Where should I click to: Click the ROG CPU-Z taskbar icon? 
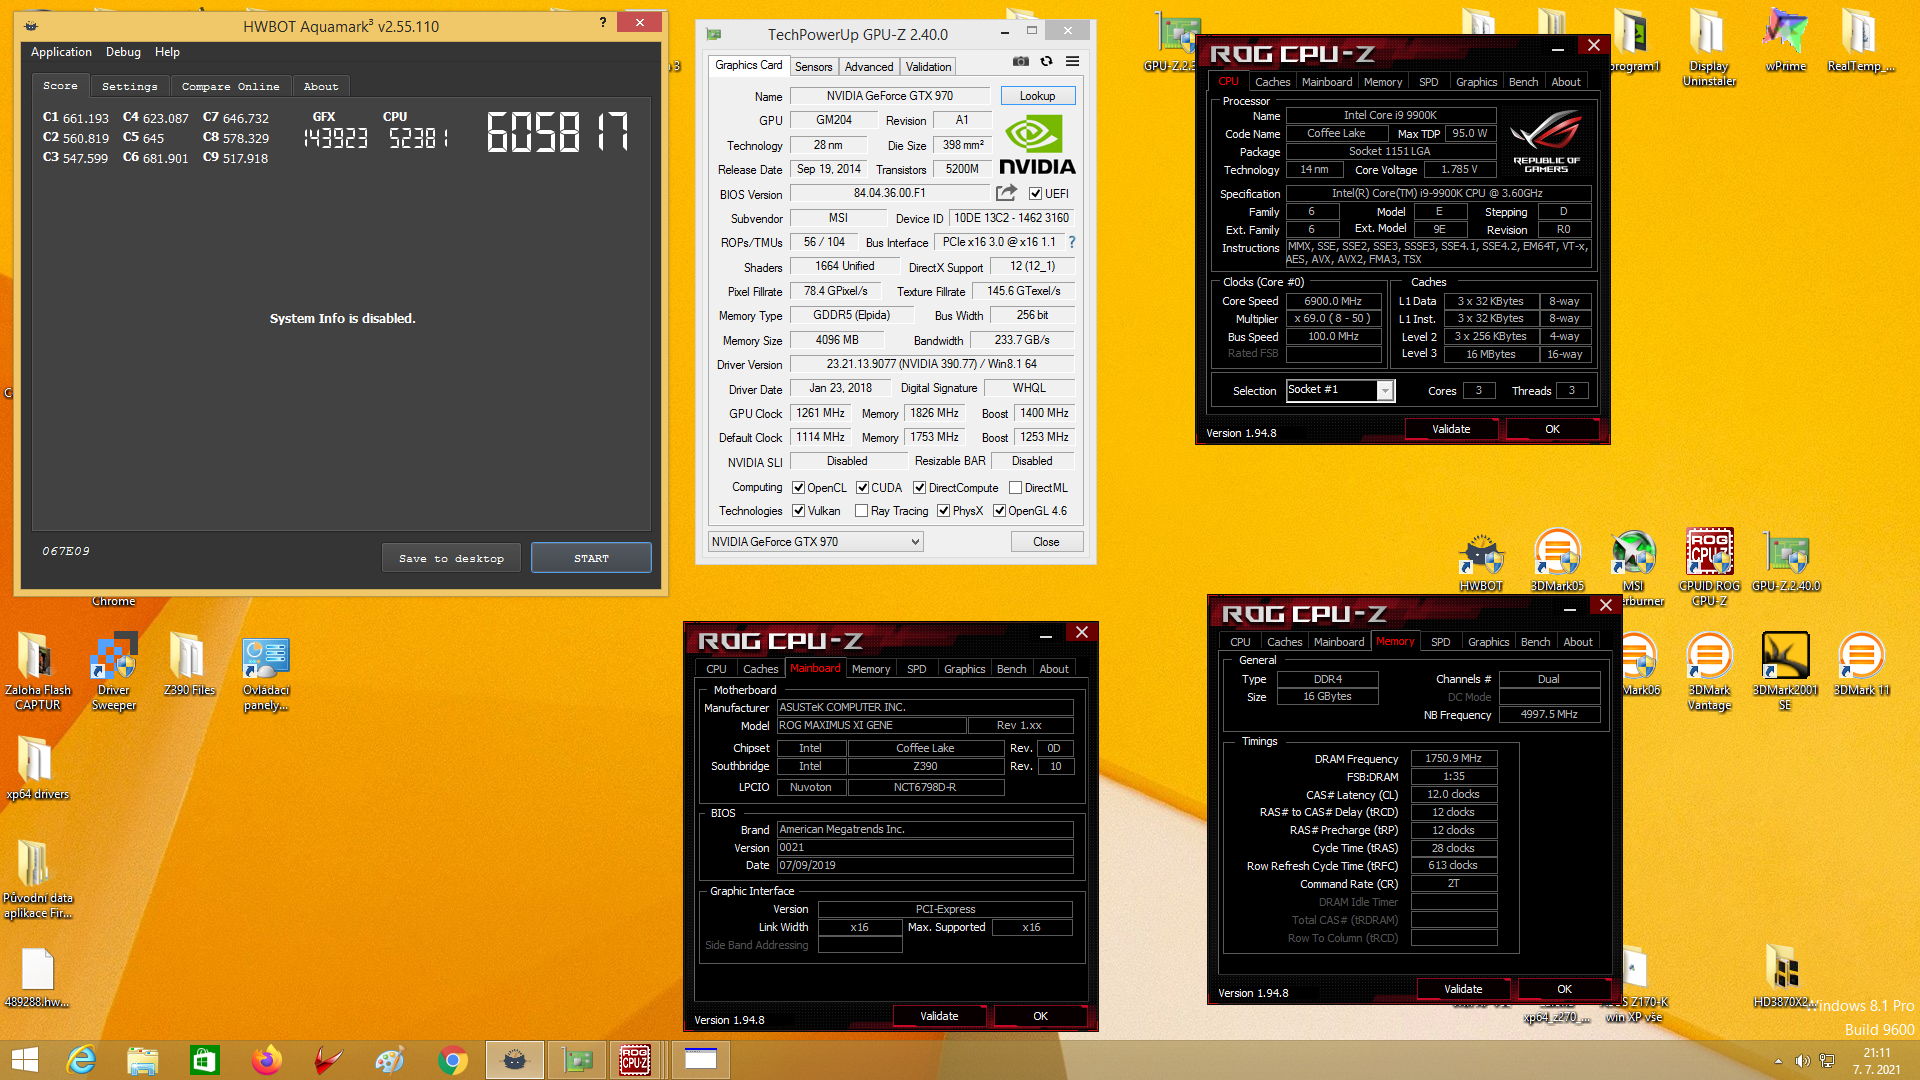coord(635,1060)
